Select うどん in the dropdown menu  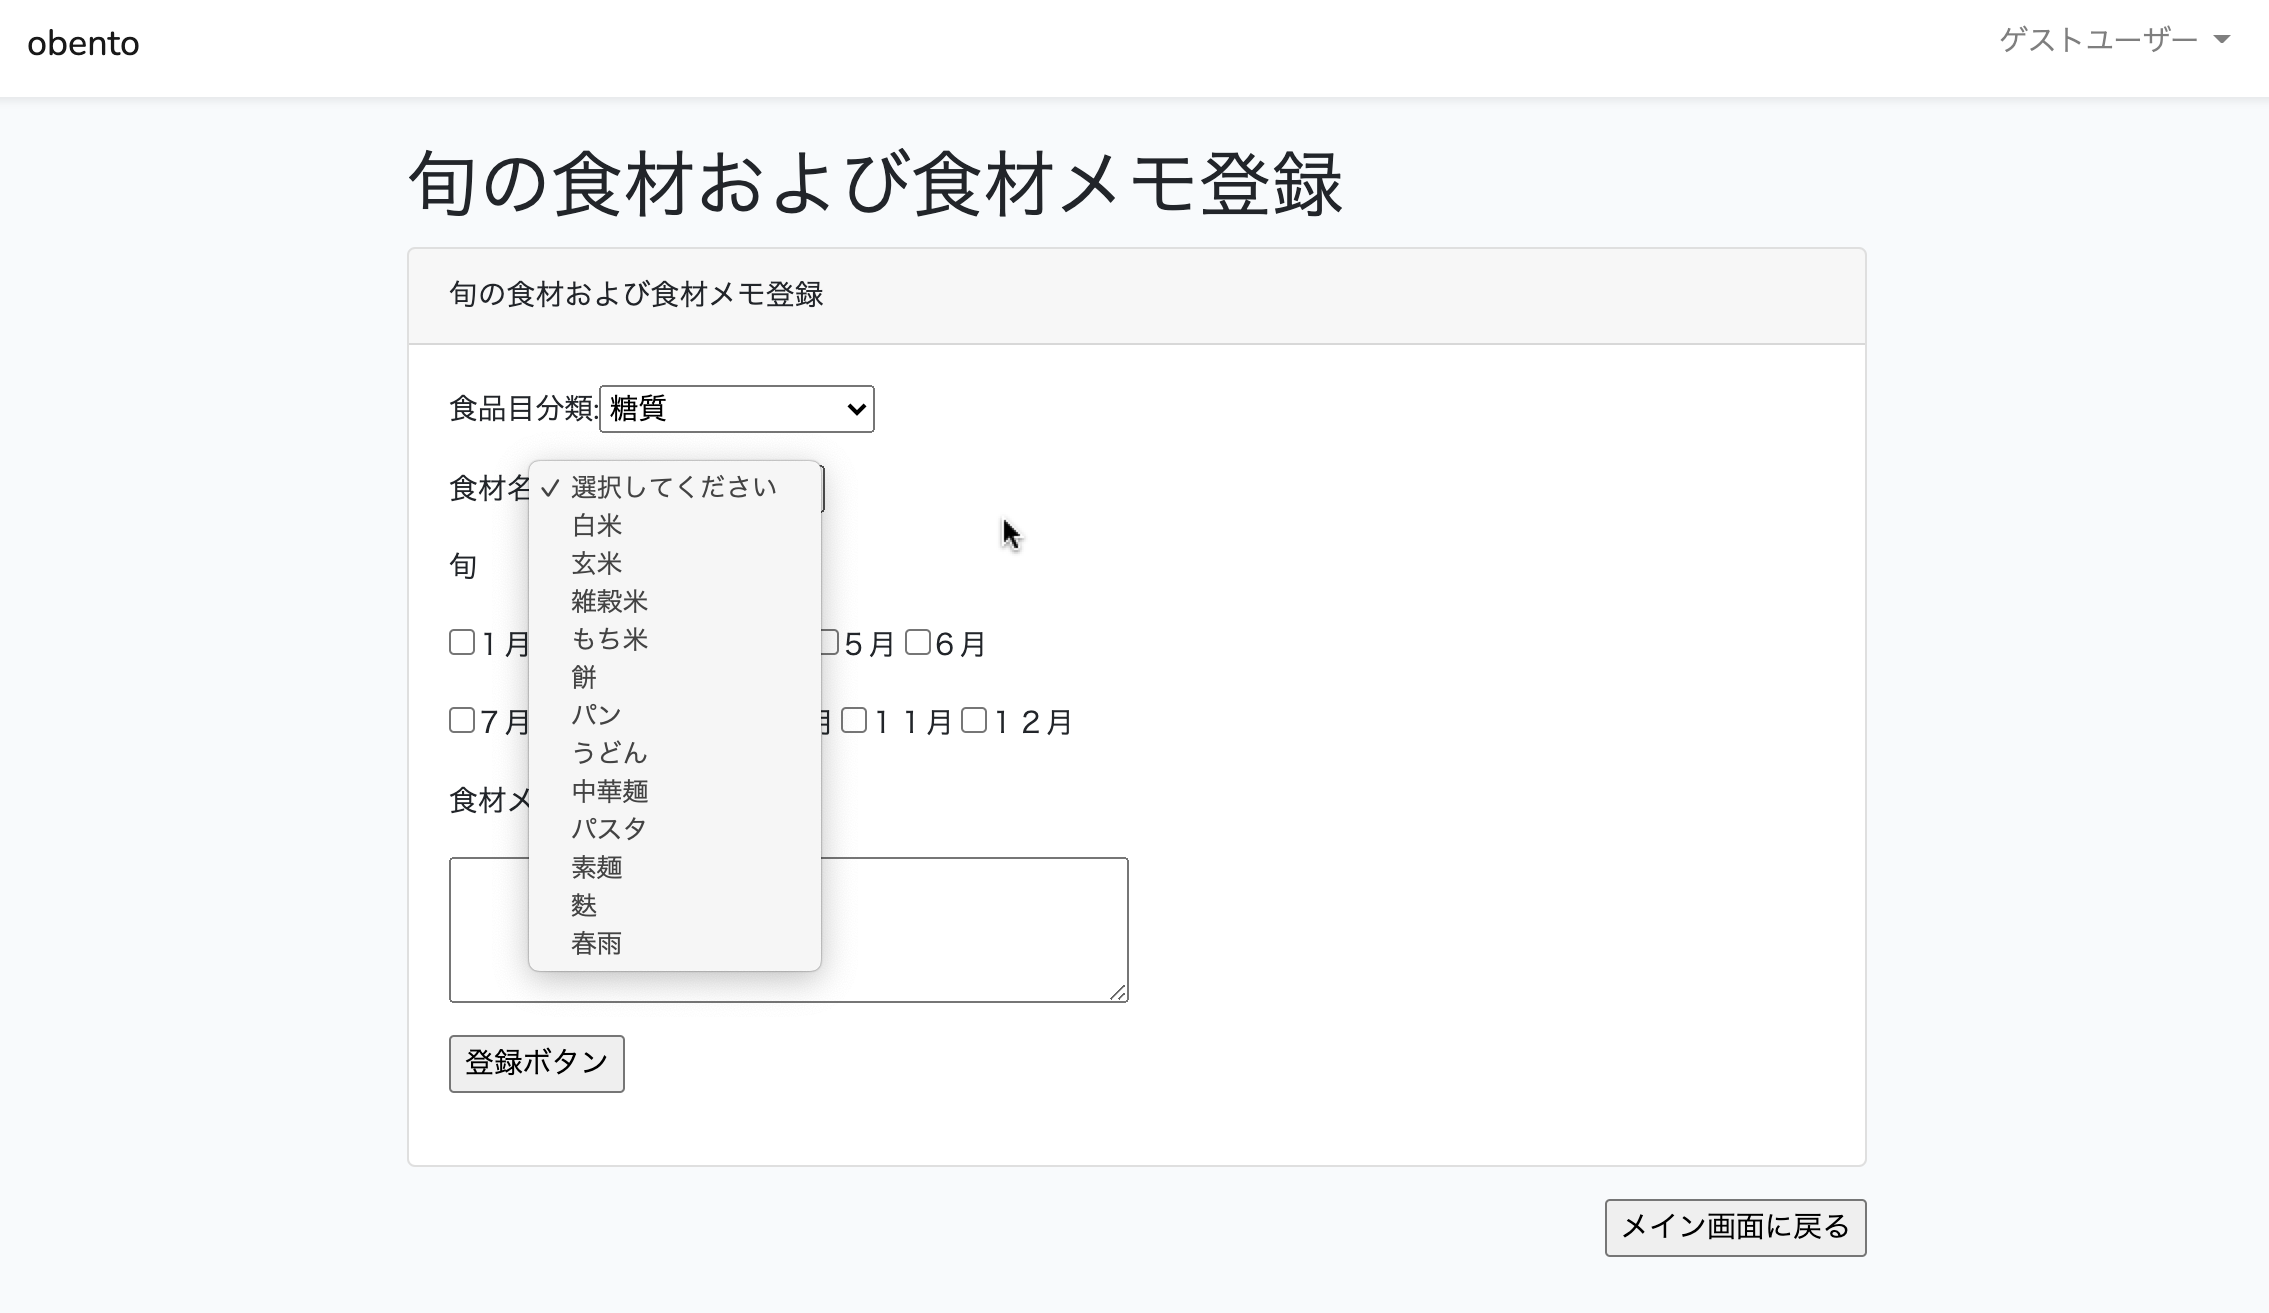609,753
